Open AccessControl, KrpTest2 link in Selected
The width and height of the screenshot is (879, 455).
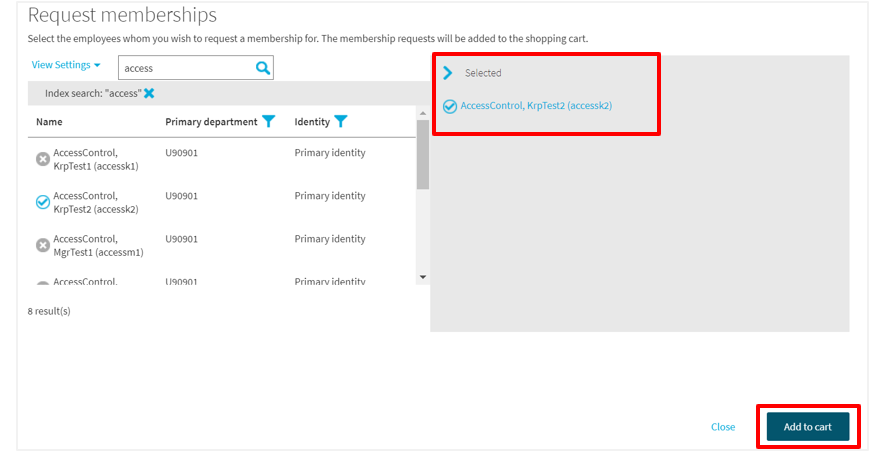coord(536,106)
